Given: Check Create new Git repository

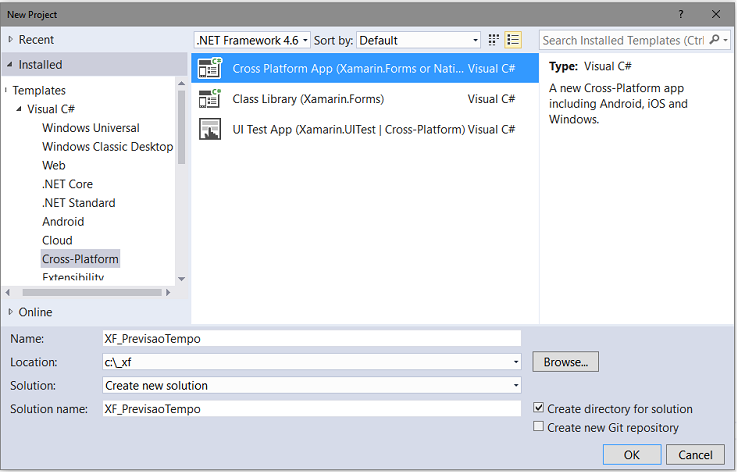Looking at the screenshot, I should (538, 426).
